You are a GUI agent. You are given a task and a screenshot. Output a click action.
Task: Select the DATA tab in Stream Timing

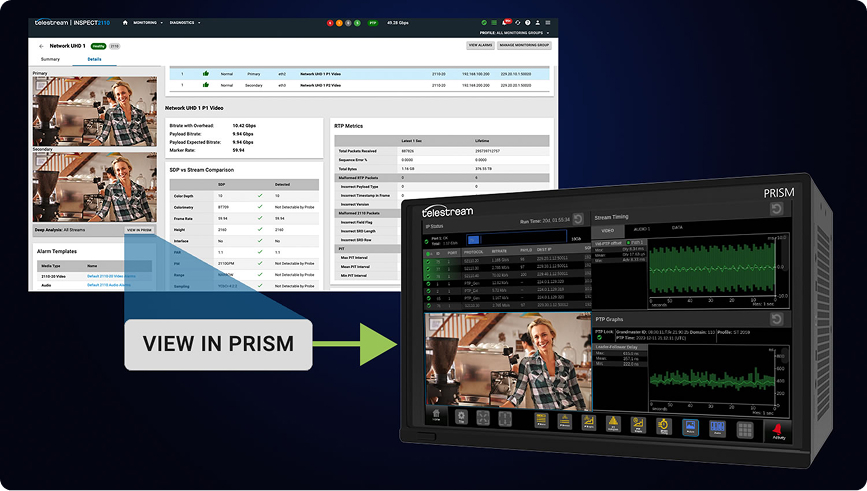(677, 227)
